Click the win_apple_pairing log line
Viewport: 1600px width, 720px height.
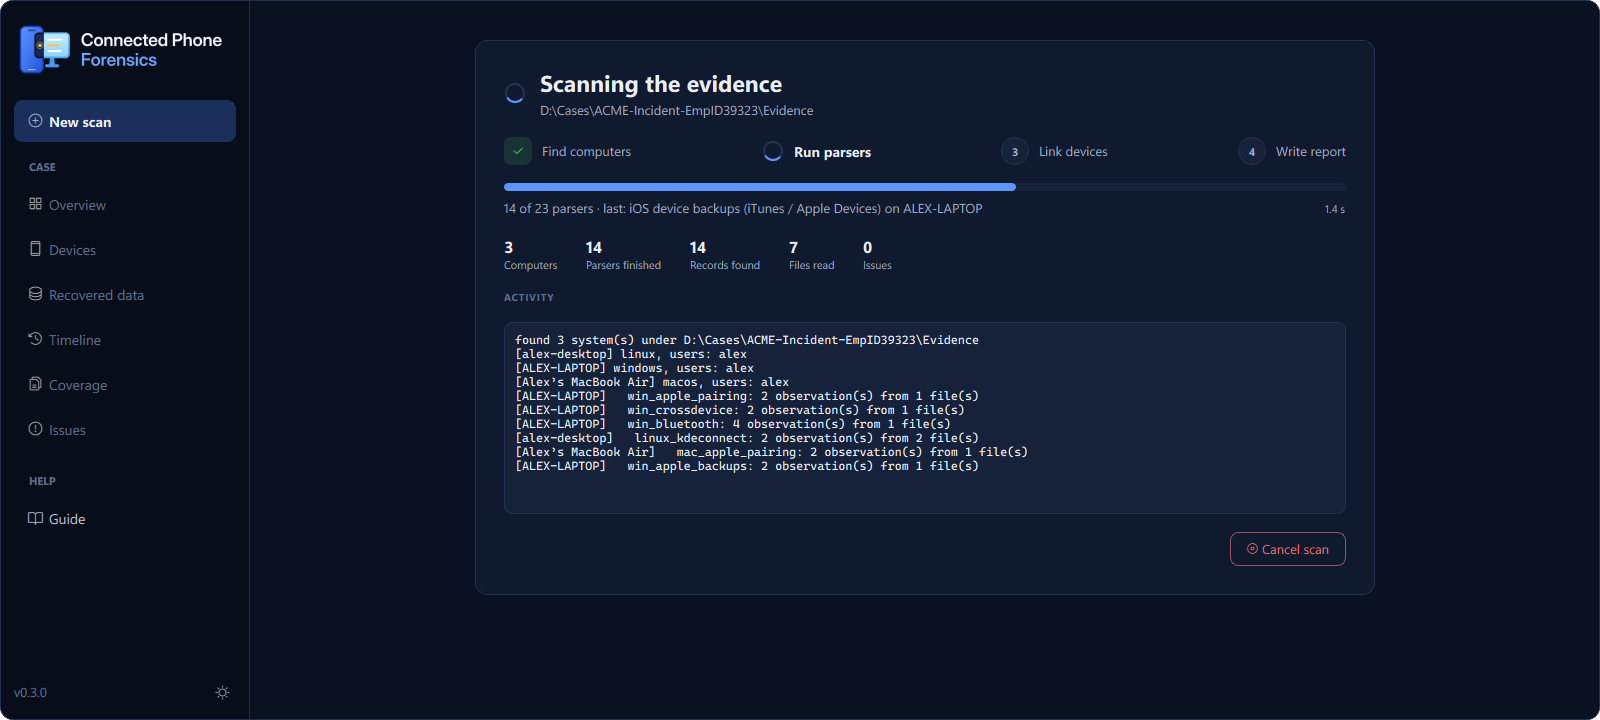[747, 396]
